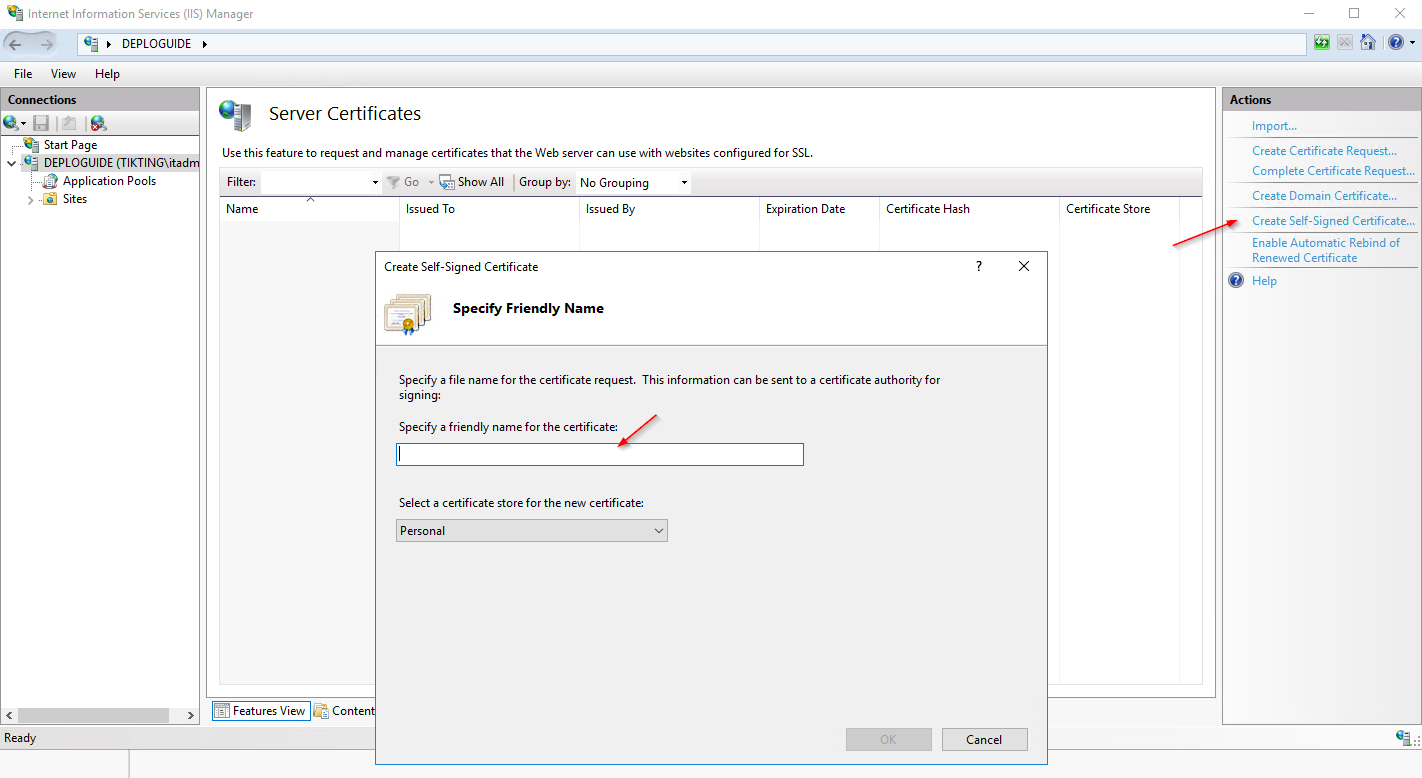The height and width of the screenshot is (778, 1422).
Task: Click the Home icon in address bar
Action: [1367, 43]
